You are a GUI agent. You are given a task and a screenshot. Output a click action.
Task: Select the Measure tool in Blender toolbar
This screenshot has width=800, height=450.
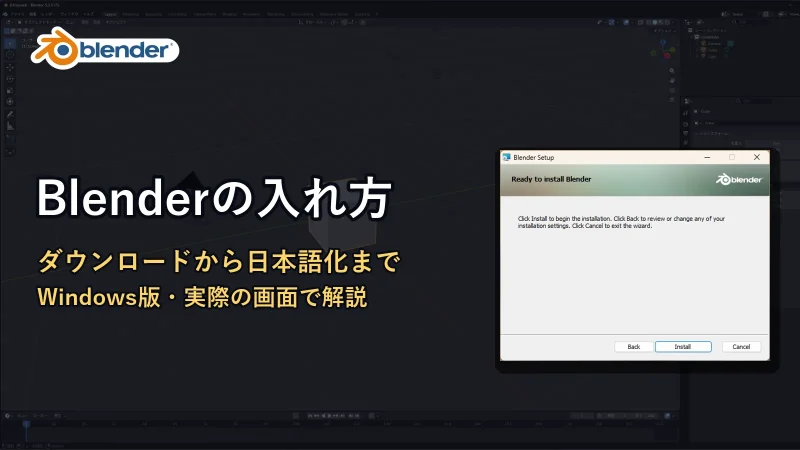click(x=10, y=127)
